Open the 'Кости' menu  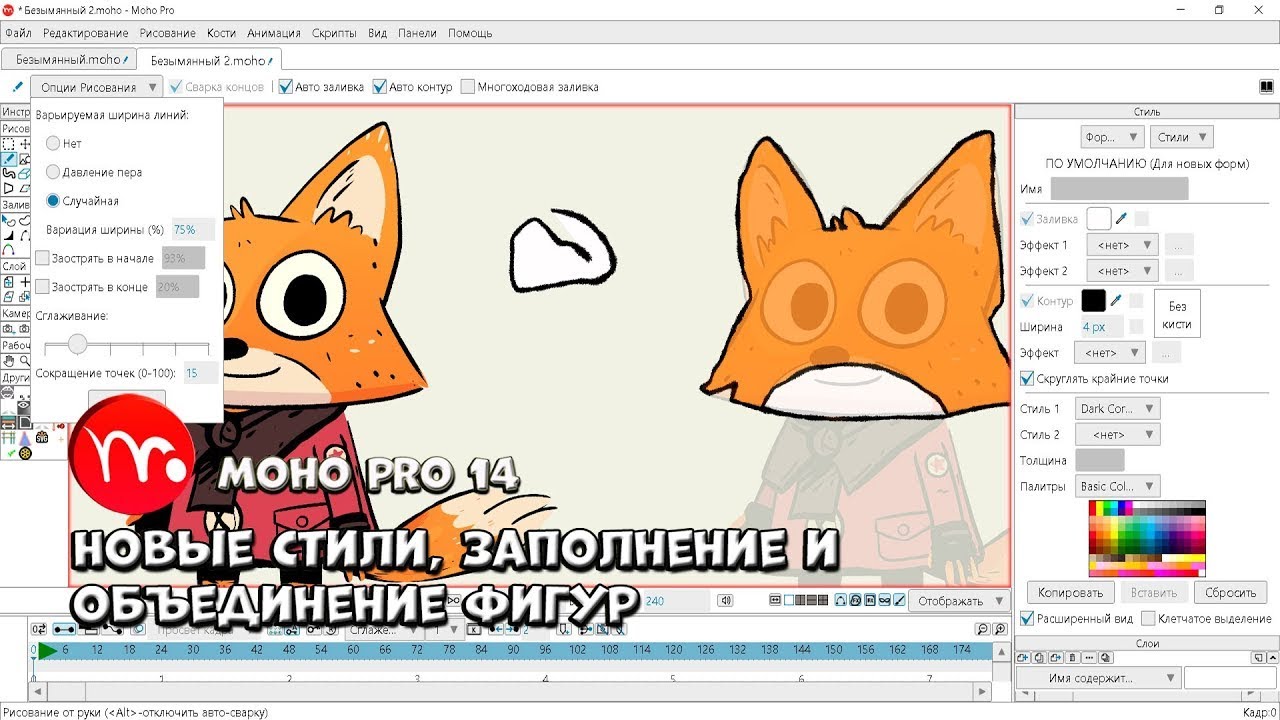point(221,33)
